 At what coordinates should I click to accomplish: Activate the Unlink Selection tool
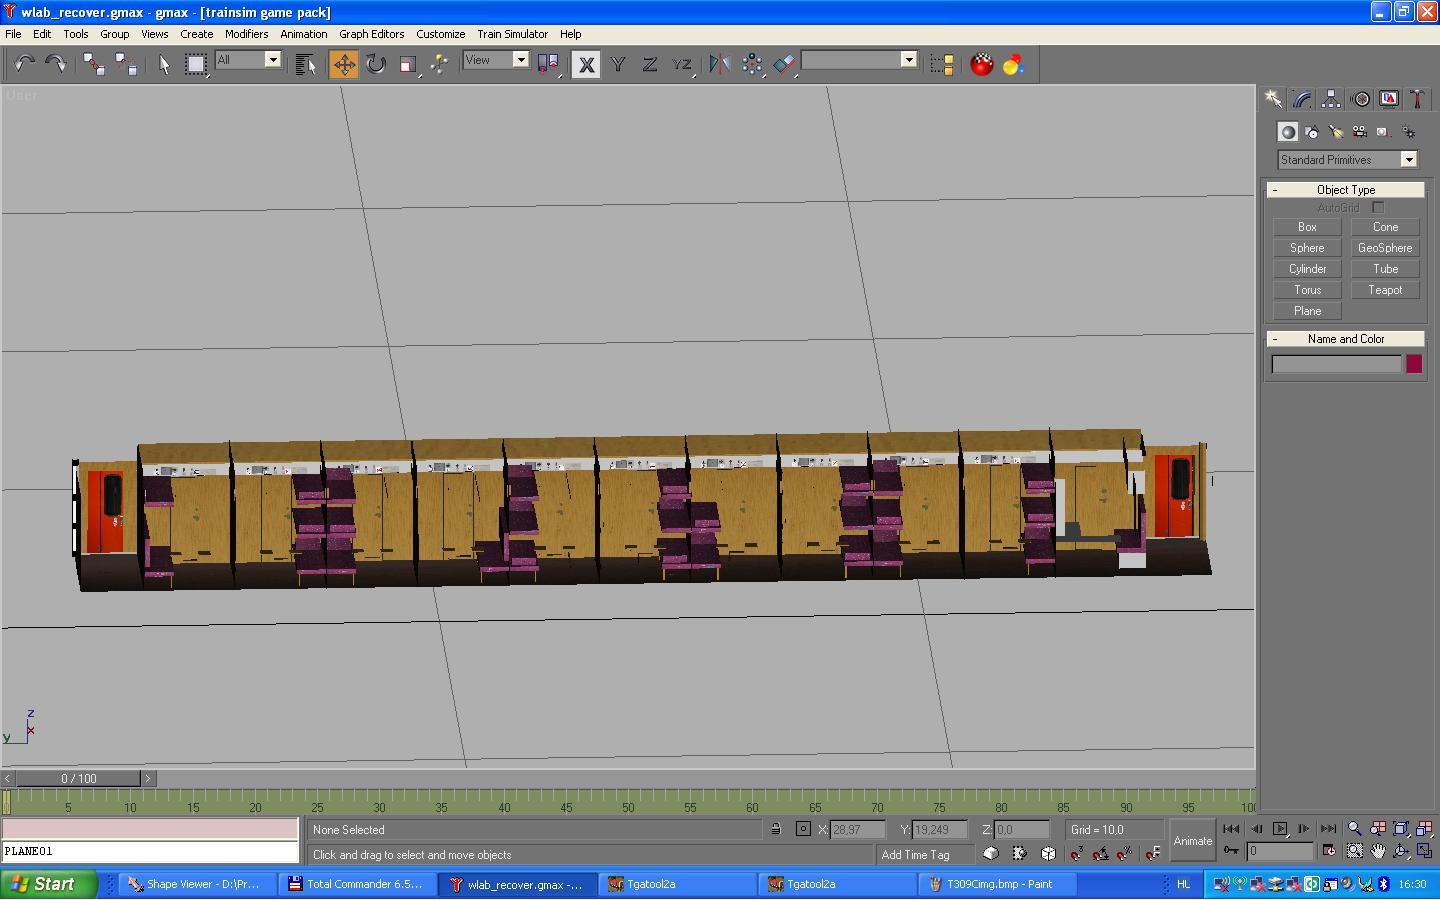click(x=126, y=64)
